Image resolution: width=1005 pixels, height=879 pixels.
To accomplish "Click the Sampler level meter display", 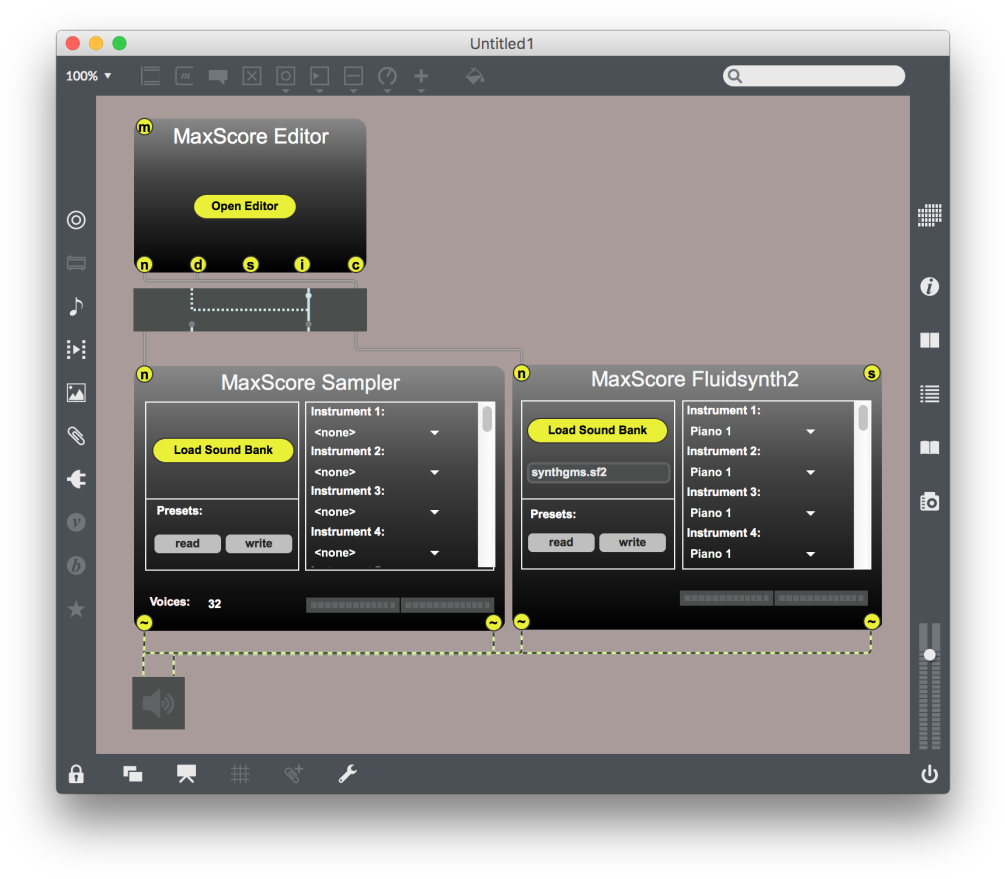I will pyautogui.click(x=400, y=605).
